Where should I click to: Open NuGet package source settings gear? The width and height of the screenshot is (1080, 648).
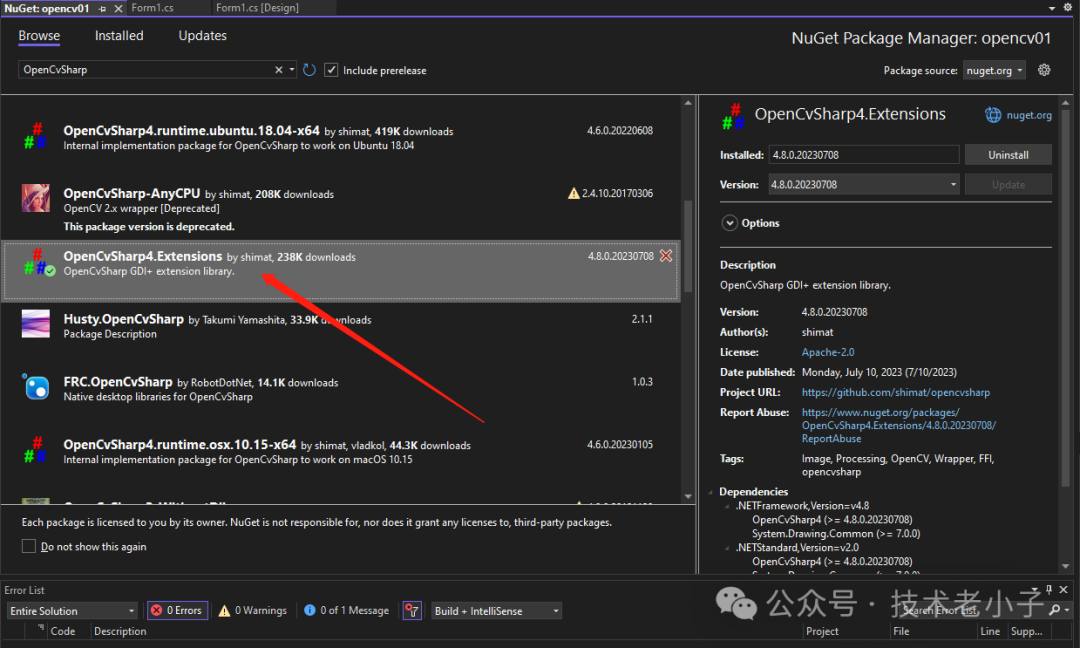pyautogui.click(x=1044, y=70)
